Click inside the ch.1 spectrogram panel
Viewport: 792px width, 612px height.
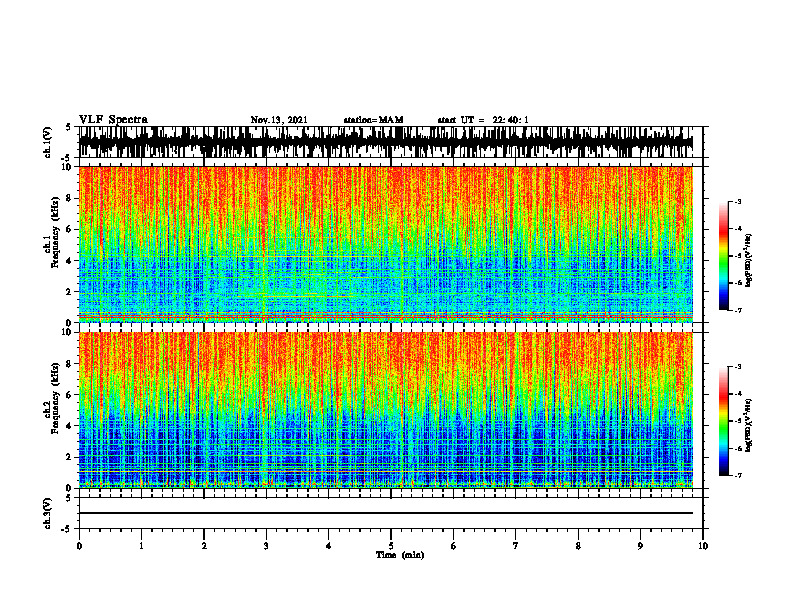(x=386, y=244)
